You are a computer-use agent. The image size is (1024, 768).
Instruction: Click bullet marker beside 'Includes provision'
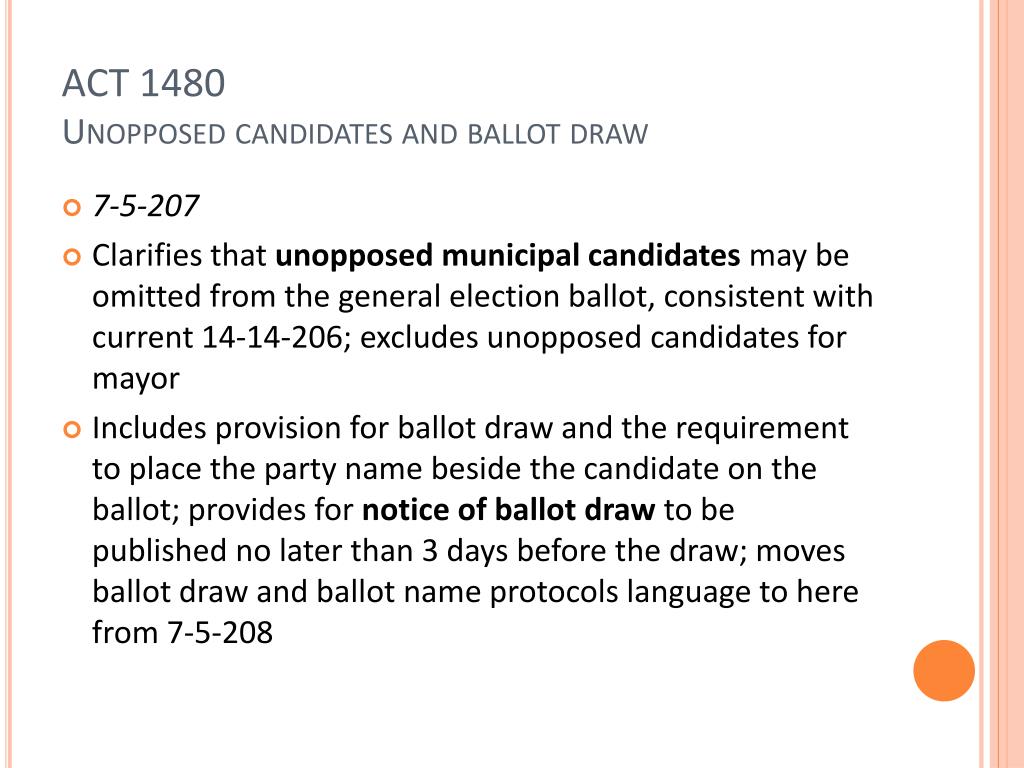pyautogui.click(x=72, y=430)
